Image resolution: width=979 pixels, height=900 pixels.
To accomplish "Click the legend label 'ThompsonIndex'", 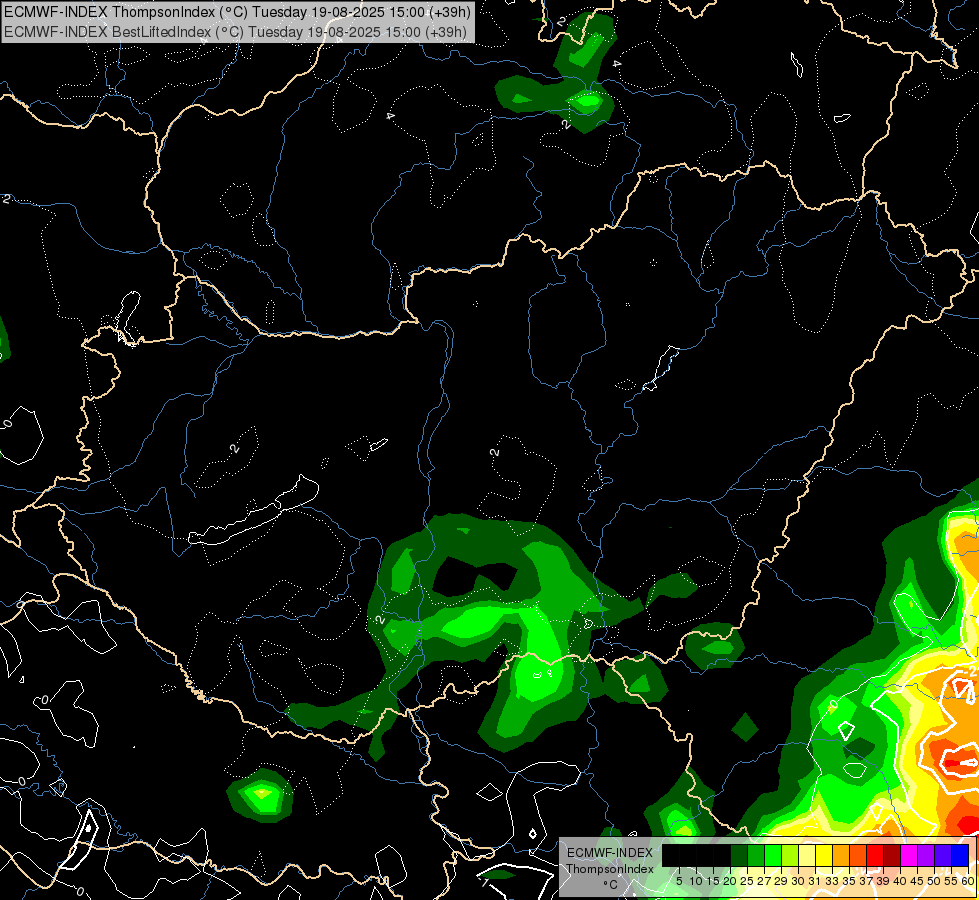I will click(610, 869).
